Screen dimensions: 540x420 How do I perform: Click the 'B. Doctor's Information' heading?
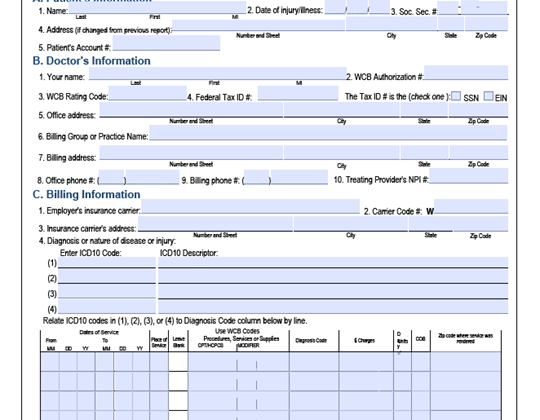click(x=91, y=61)
